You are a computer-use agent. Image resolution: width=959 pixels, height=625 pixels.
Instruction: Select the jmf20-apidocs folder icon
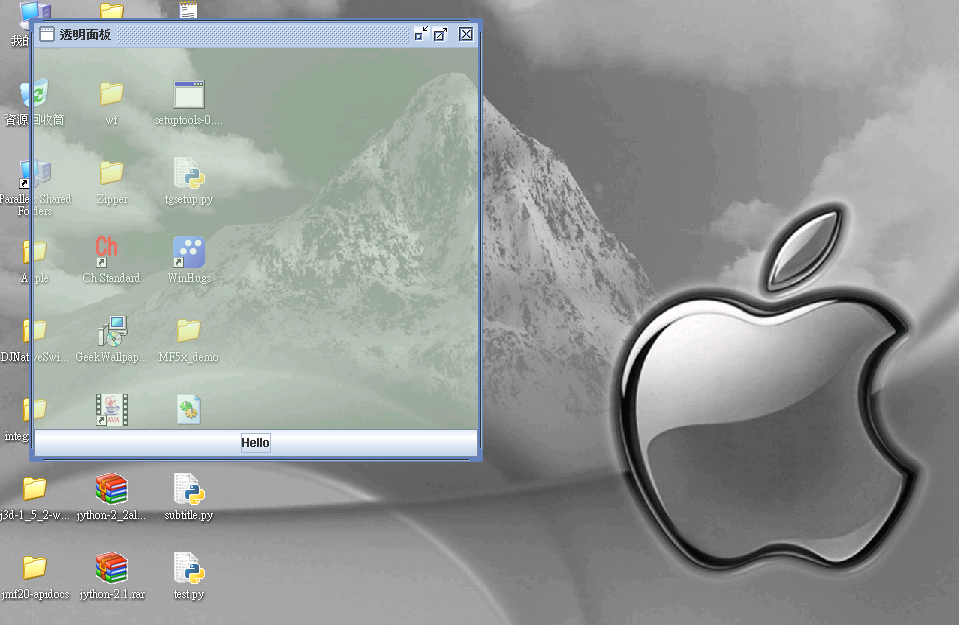pos(35,568)
